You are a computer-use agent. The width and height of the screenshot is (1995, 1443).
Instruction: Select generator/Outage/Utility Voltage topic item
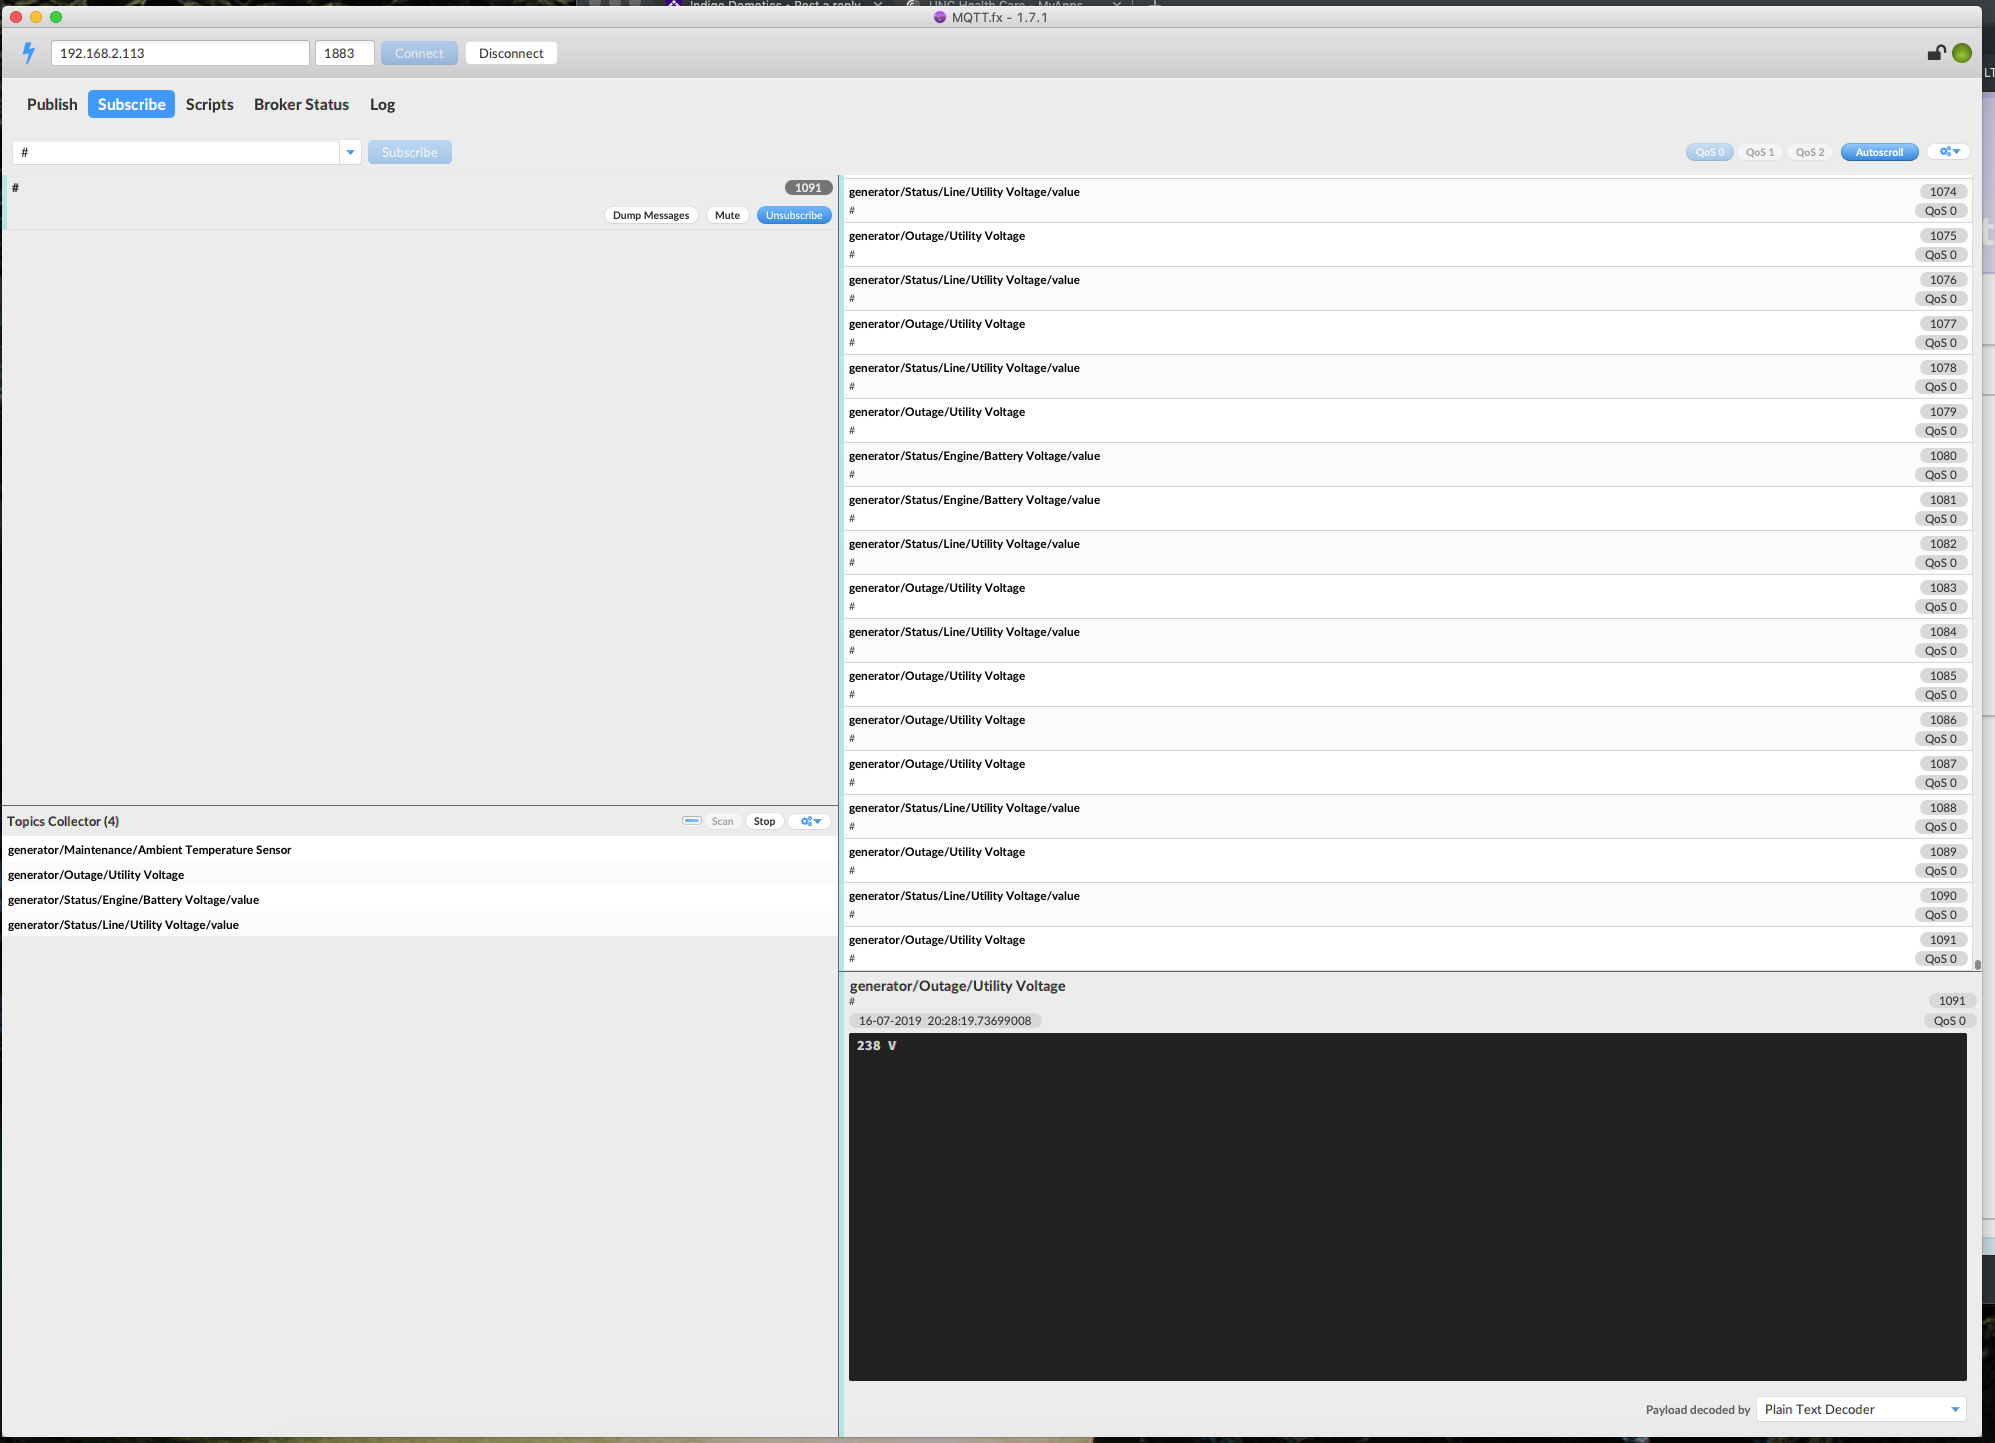point(98,875)
